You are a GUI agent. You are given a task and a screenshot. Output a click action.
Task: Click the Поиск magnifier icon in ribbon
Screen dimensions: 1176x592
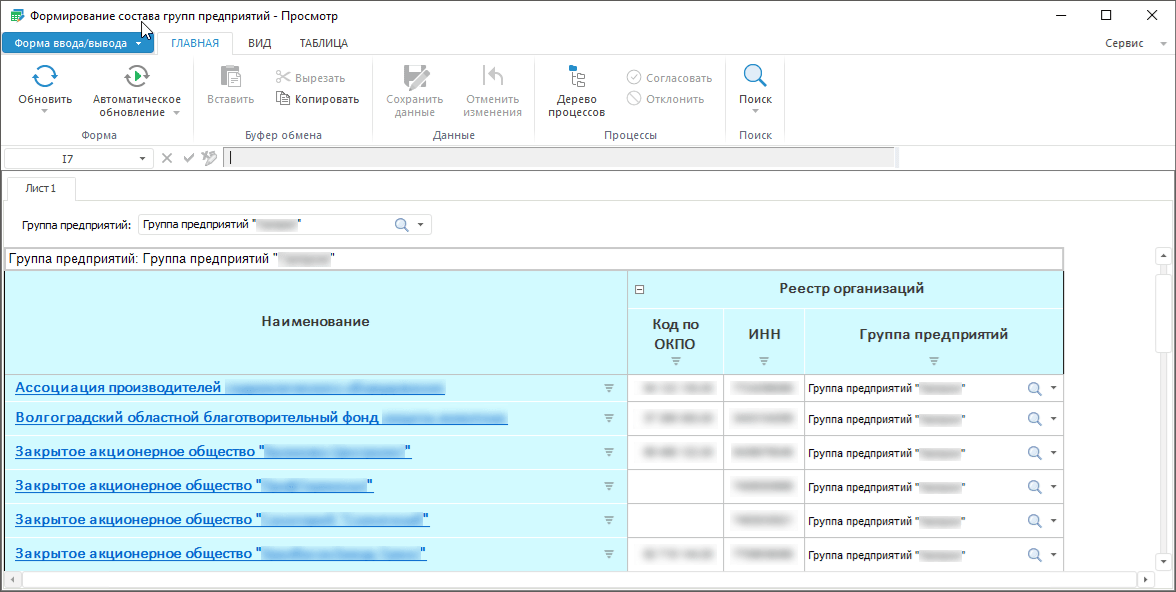755,76
